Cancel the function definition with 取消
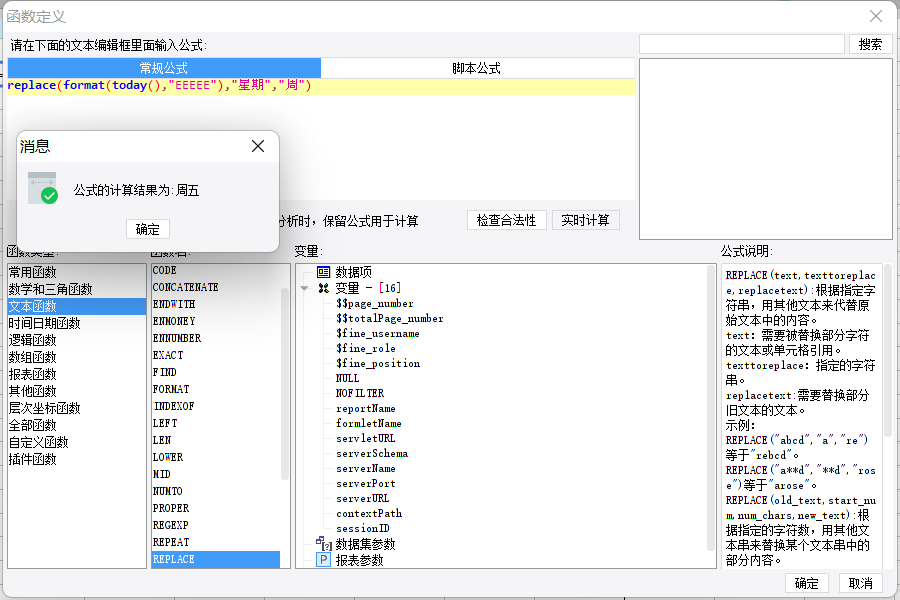The height and width of the screenshot is (600, 900). (x=860, y=583)
